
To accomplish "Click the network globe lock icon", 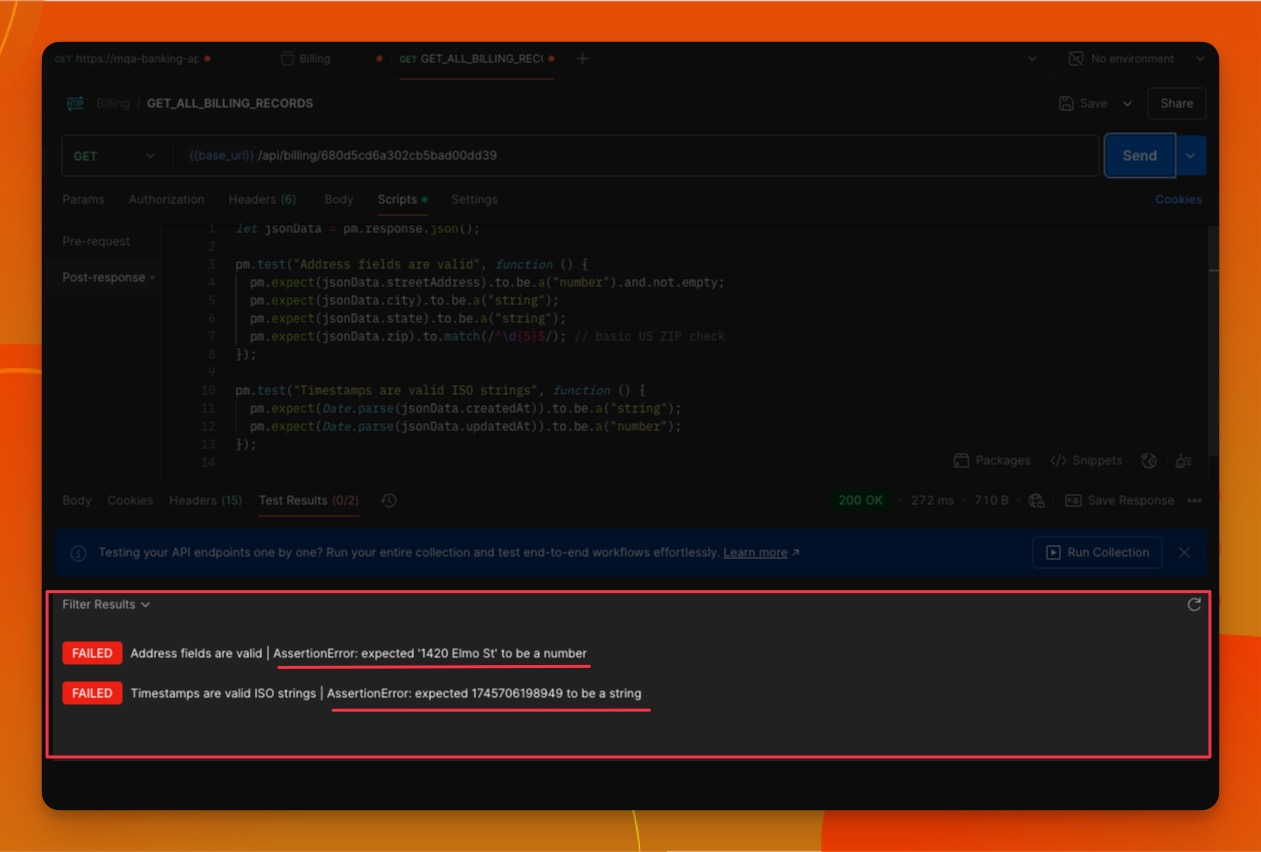I will (x=1036, y=500).
